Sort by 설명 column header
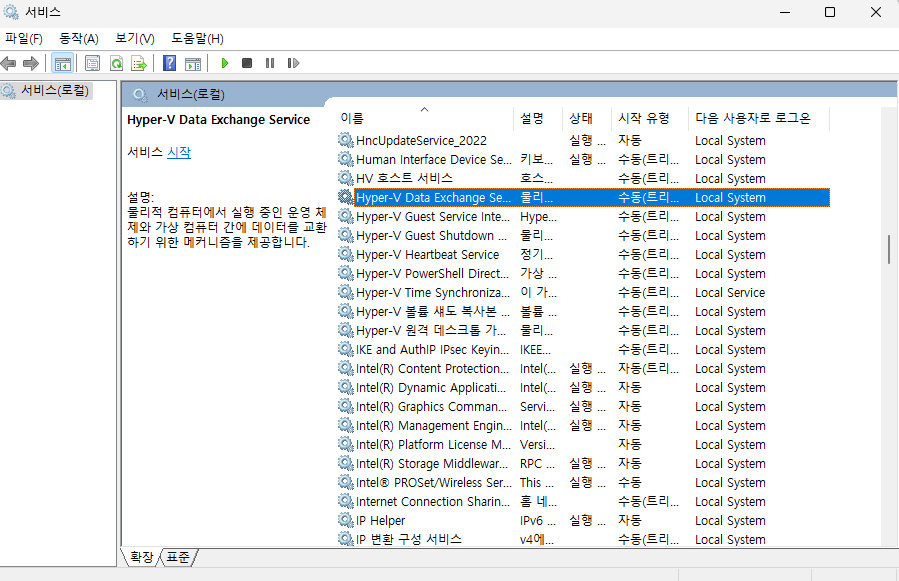The image size is (899, 581). click(538, 118)
